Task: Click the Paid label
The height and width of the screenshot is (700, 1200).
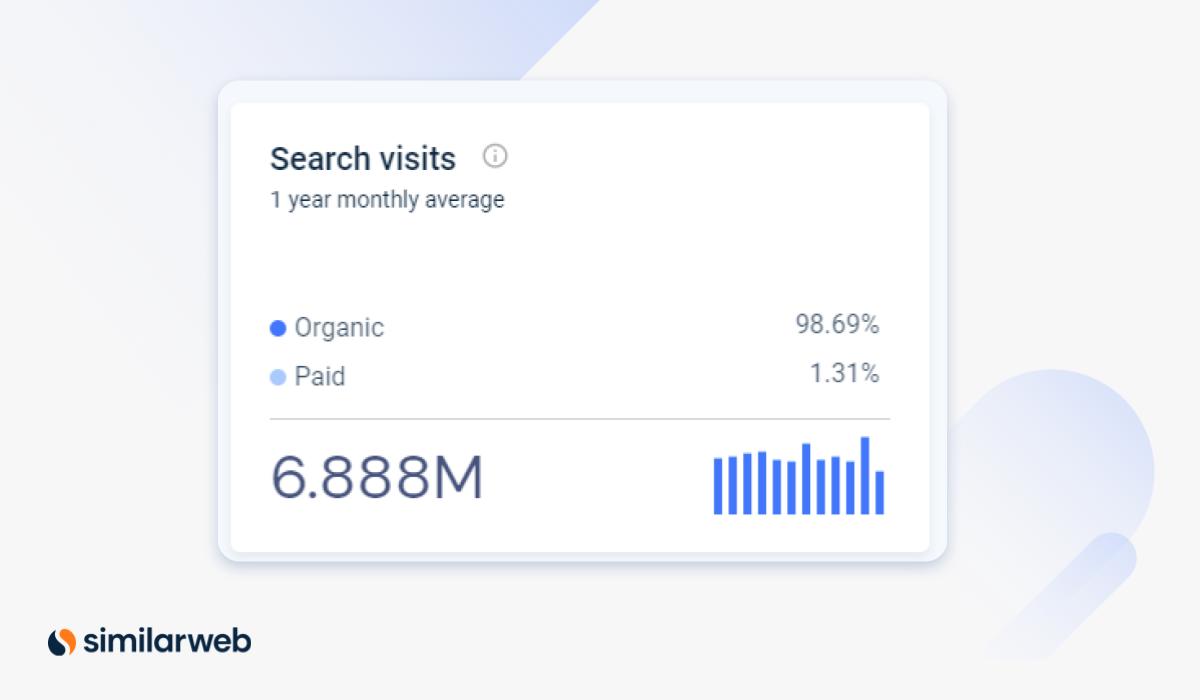Action: (x=320, y=377)
